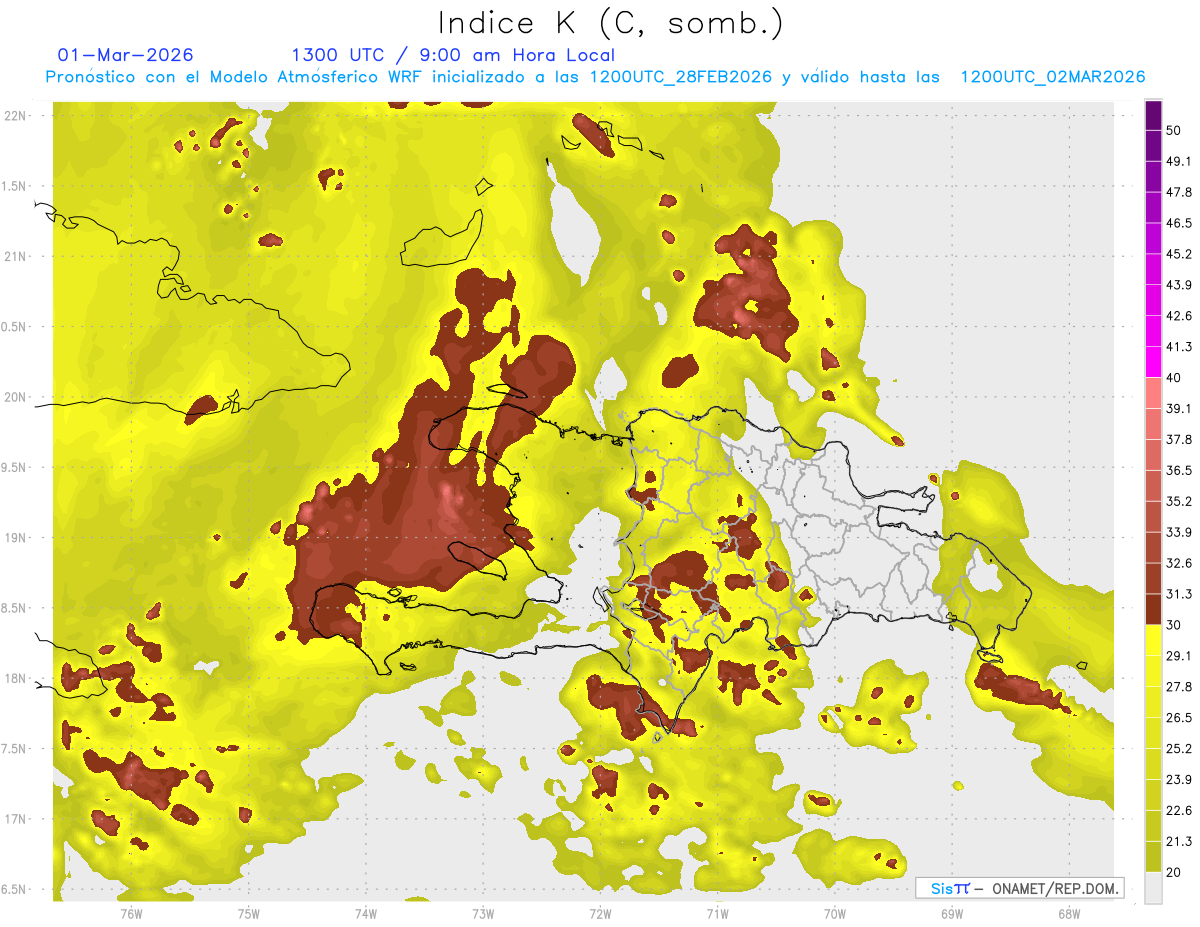Click the "7.5N" latitude label
Image resolution: width=1200 pixels, height=927 pixels.
[15, 749]
